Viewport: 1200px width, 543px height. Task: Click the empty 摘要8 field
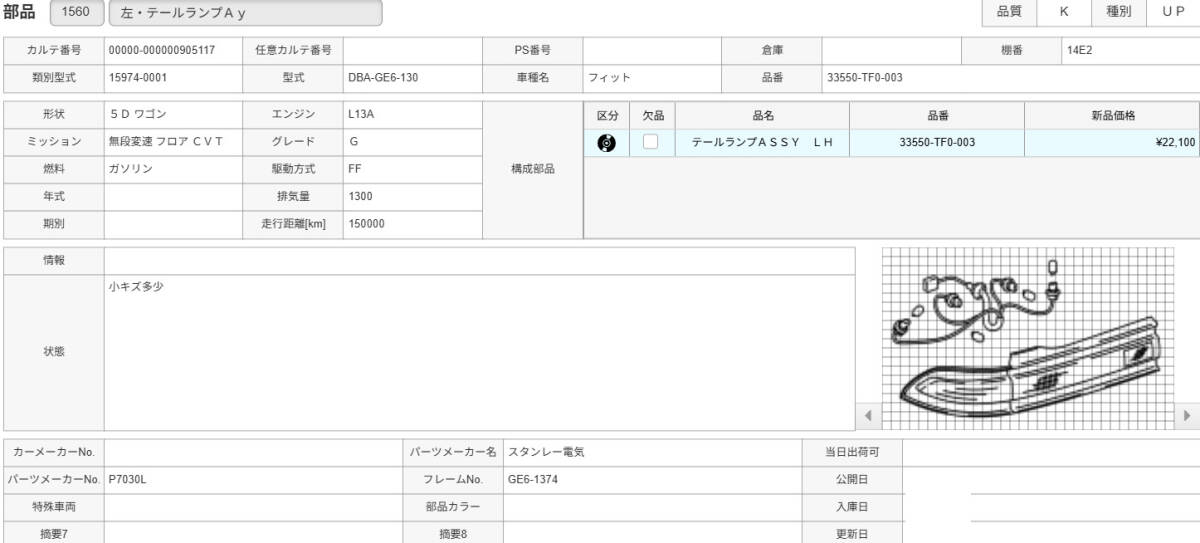coord(652,533)
